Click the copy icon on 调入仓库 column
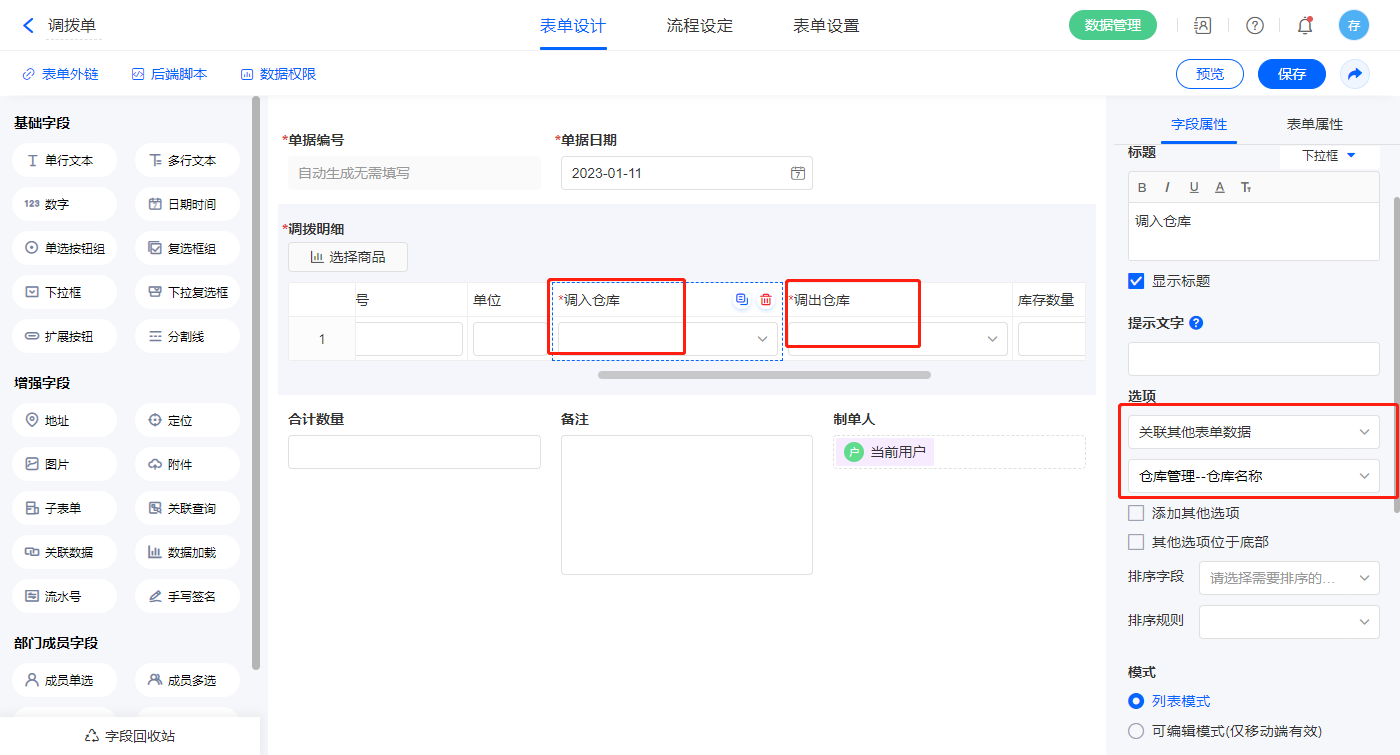The height and width of the screenshot is (755, 1400). click(741, 299)
